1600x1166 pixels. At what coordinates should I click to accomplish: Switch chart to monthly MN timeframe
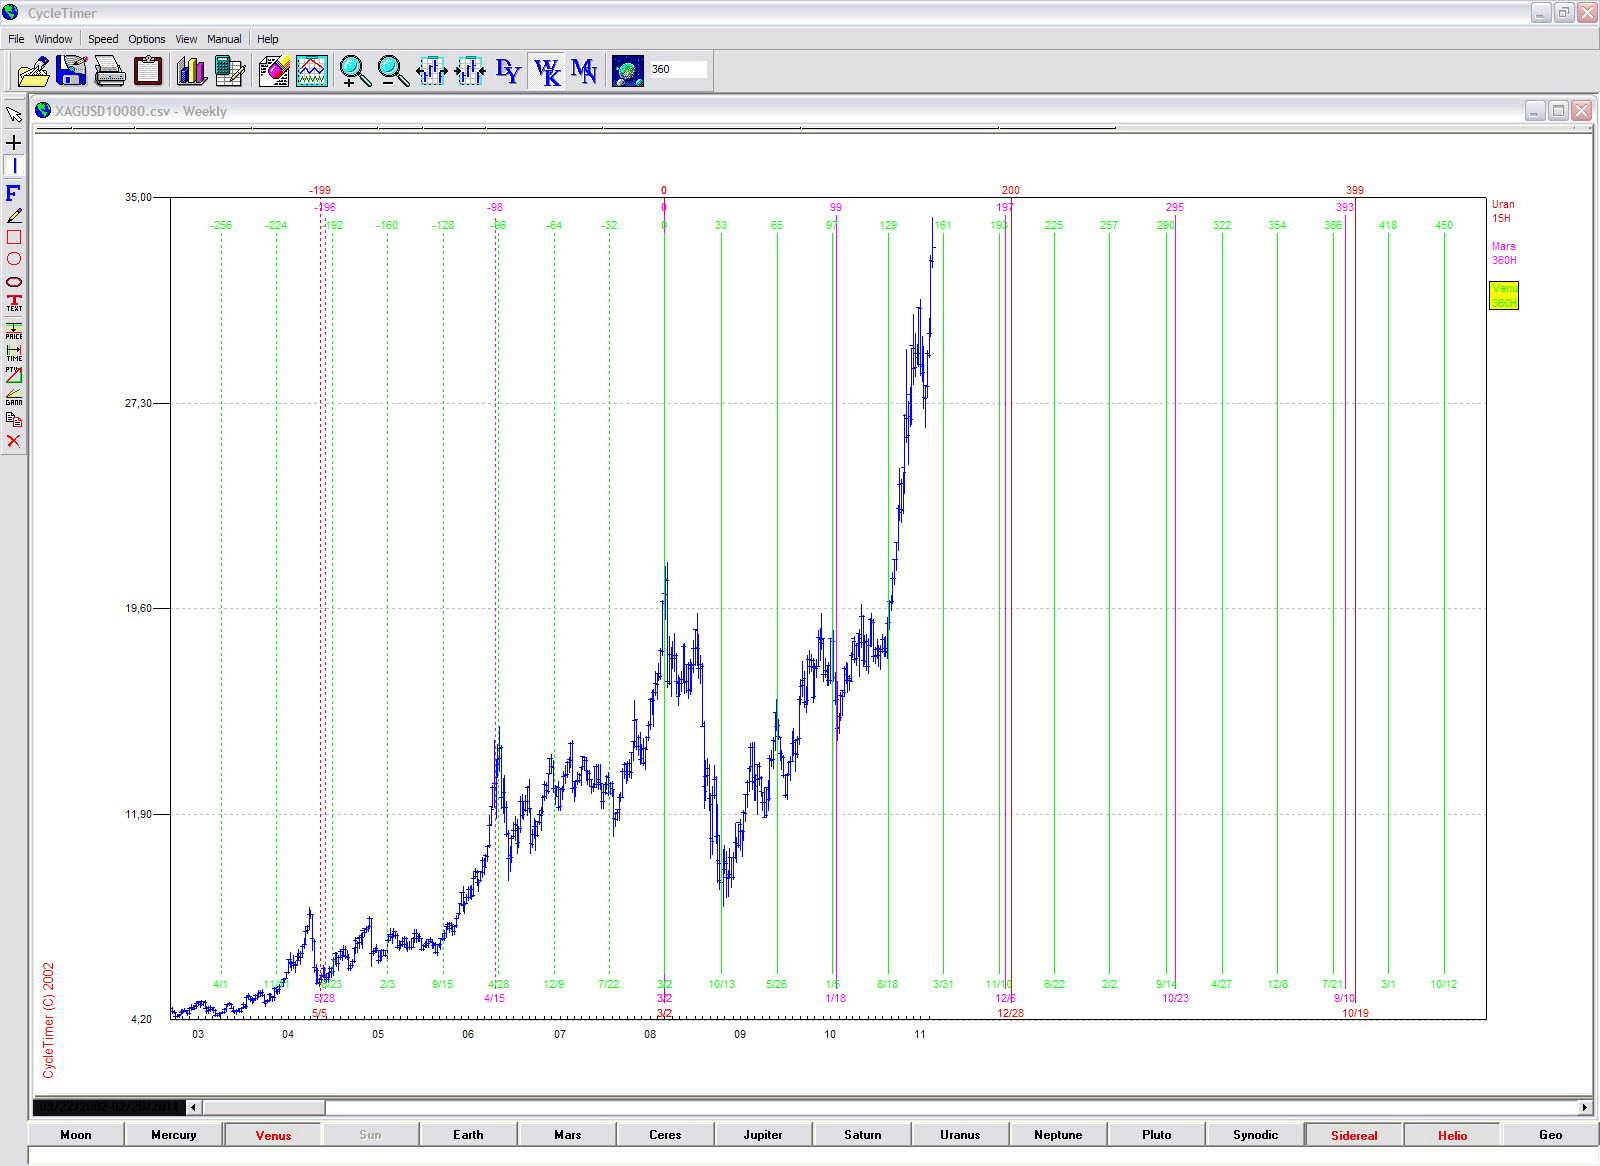[584, 71]
